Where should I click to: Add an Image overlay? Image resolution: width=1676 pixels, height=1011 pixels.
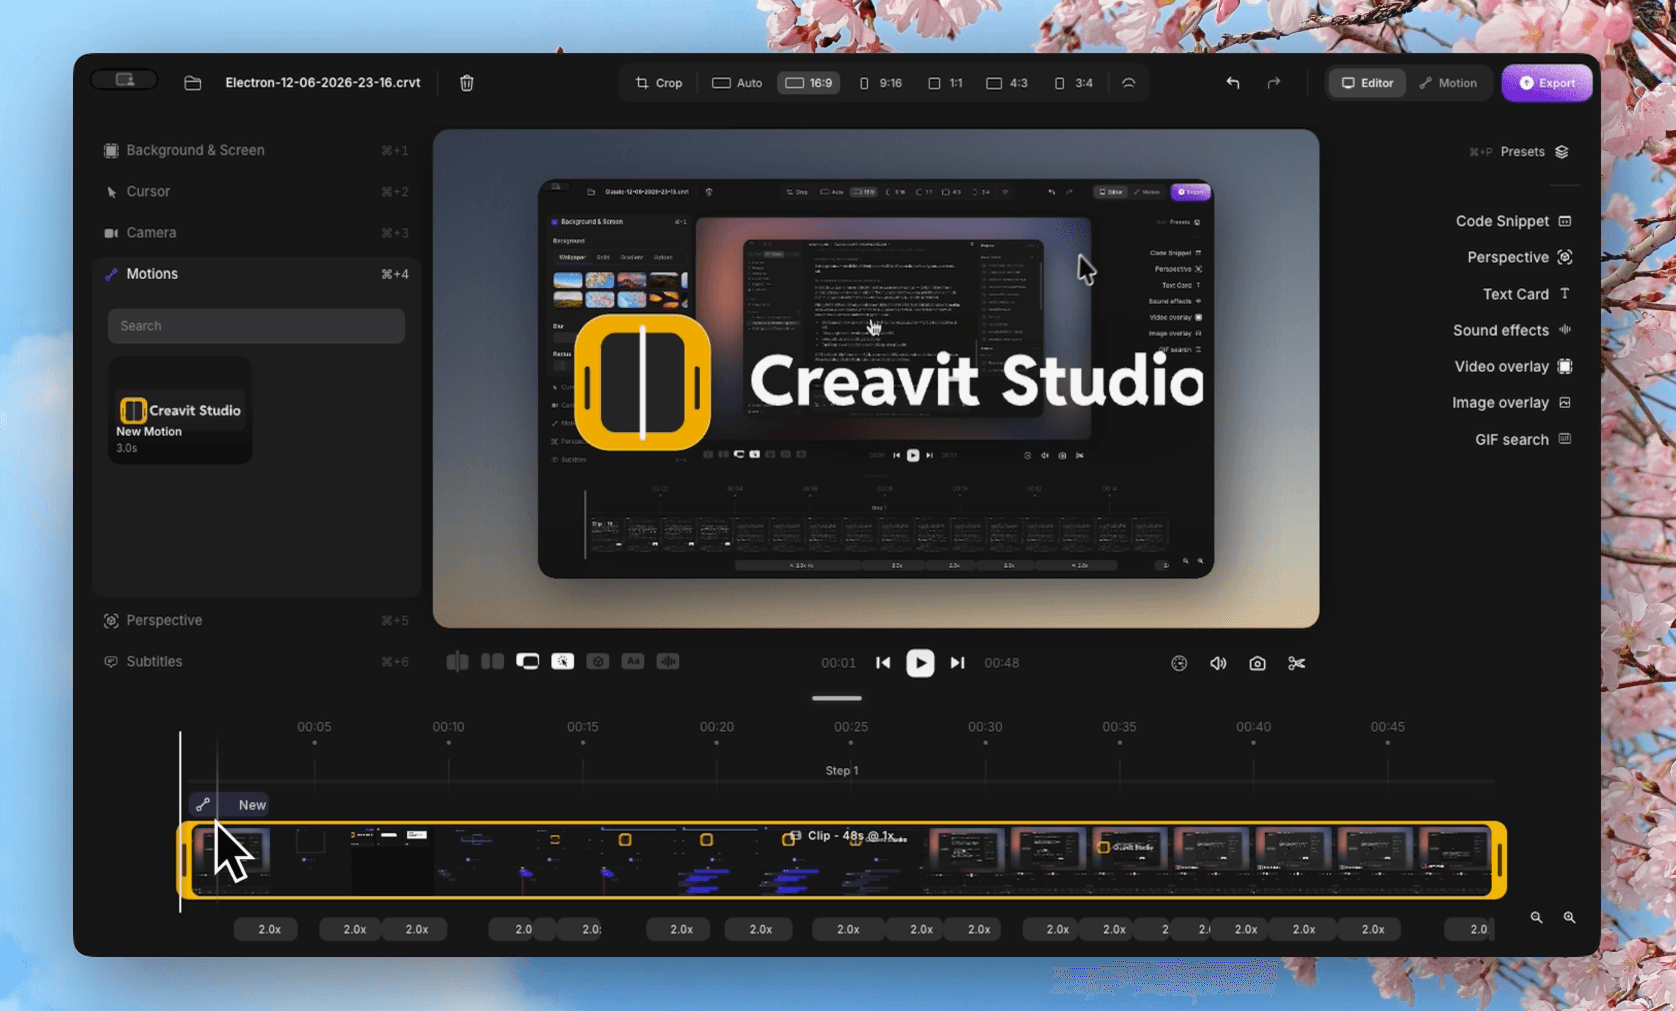(x=1511, y=402)
